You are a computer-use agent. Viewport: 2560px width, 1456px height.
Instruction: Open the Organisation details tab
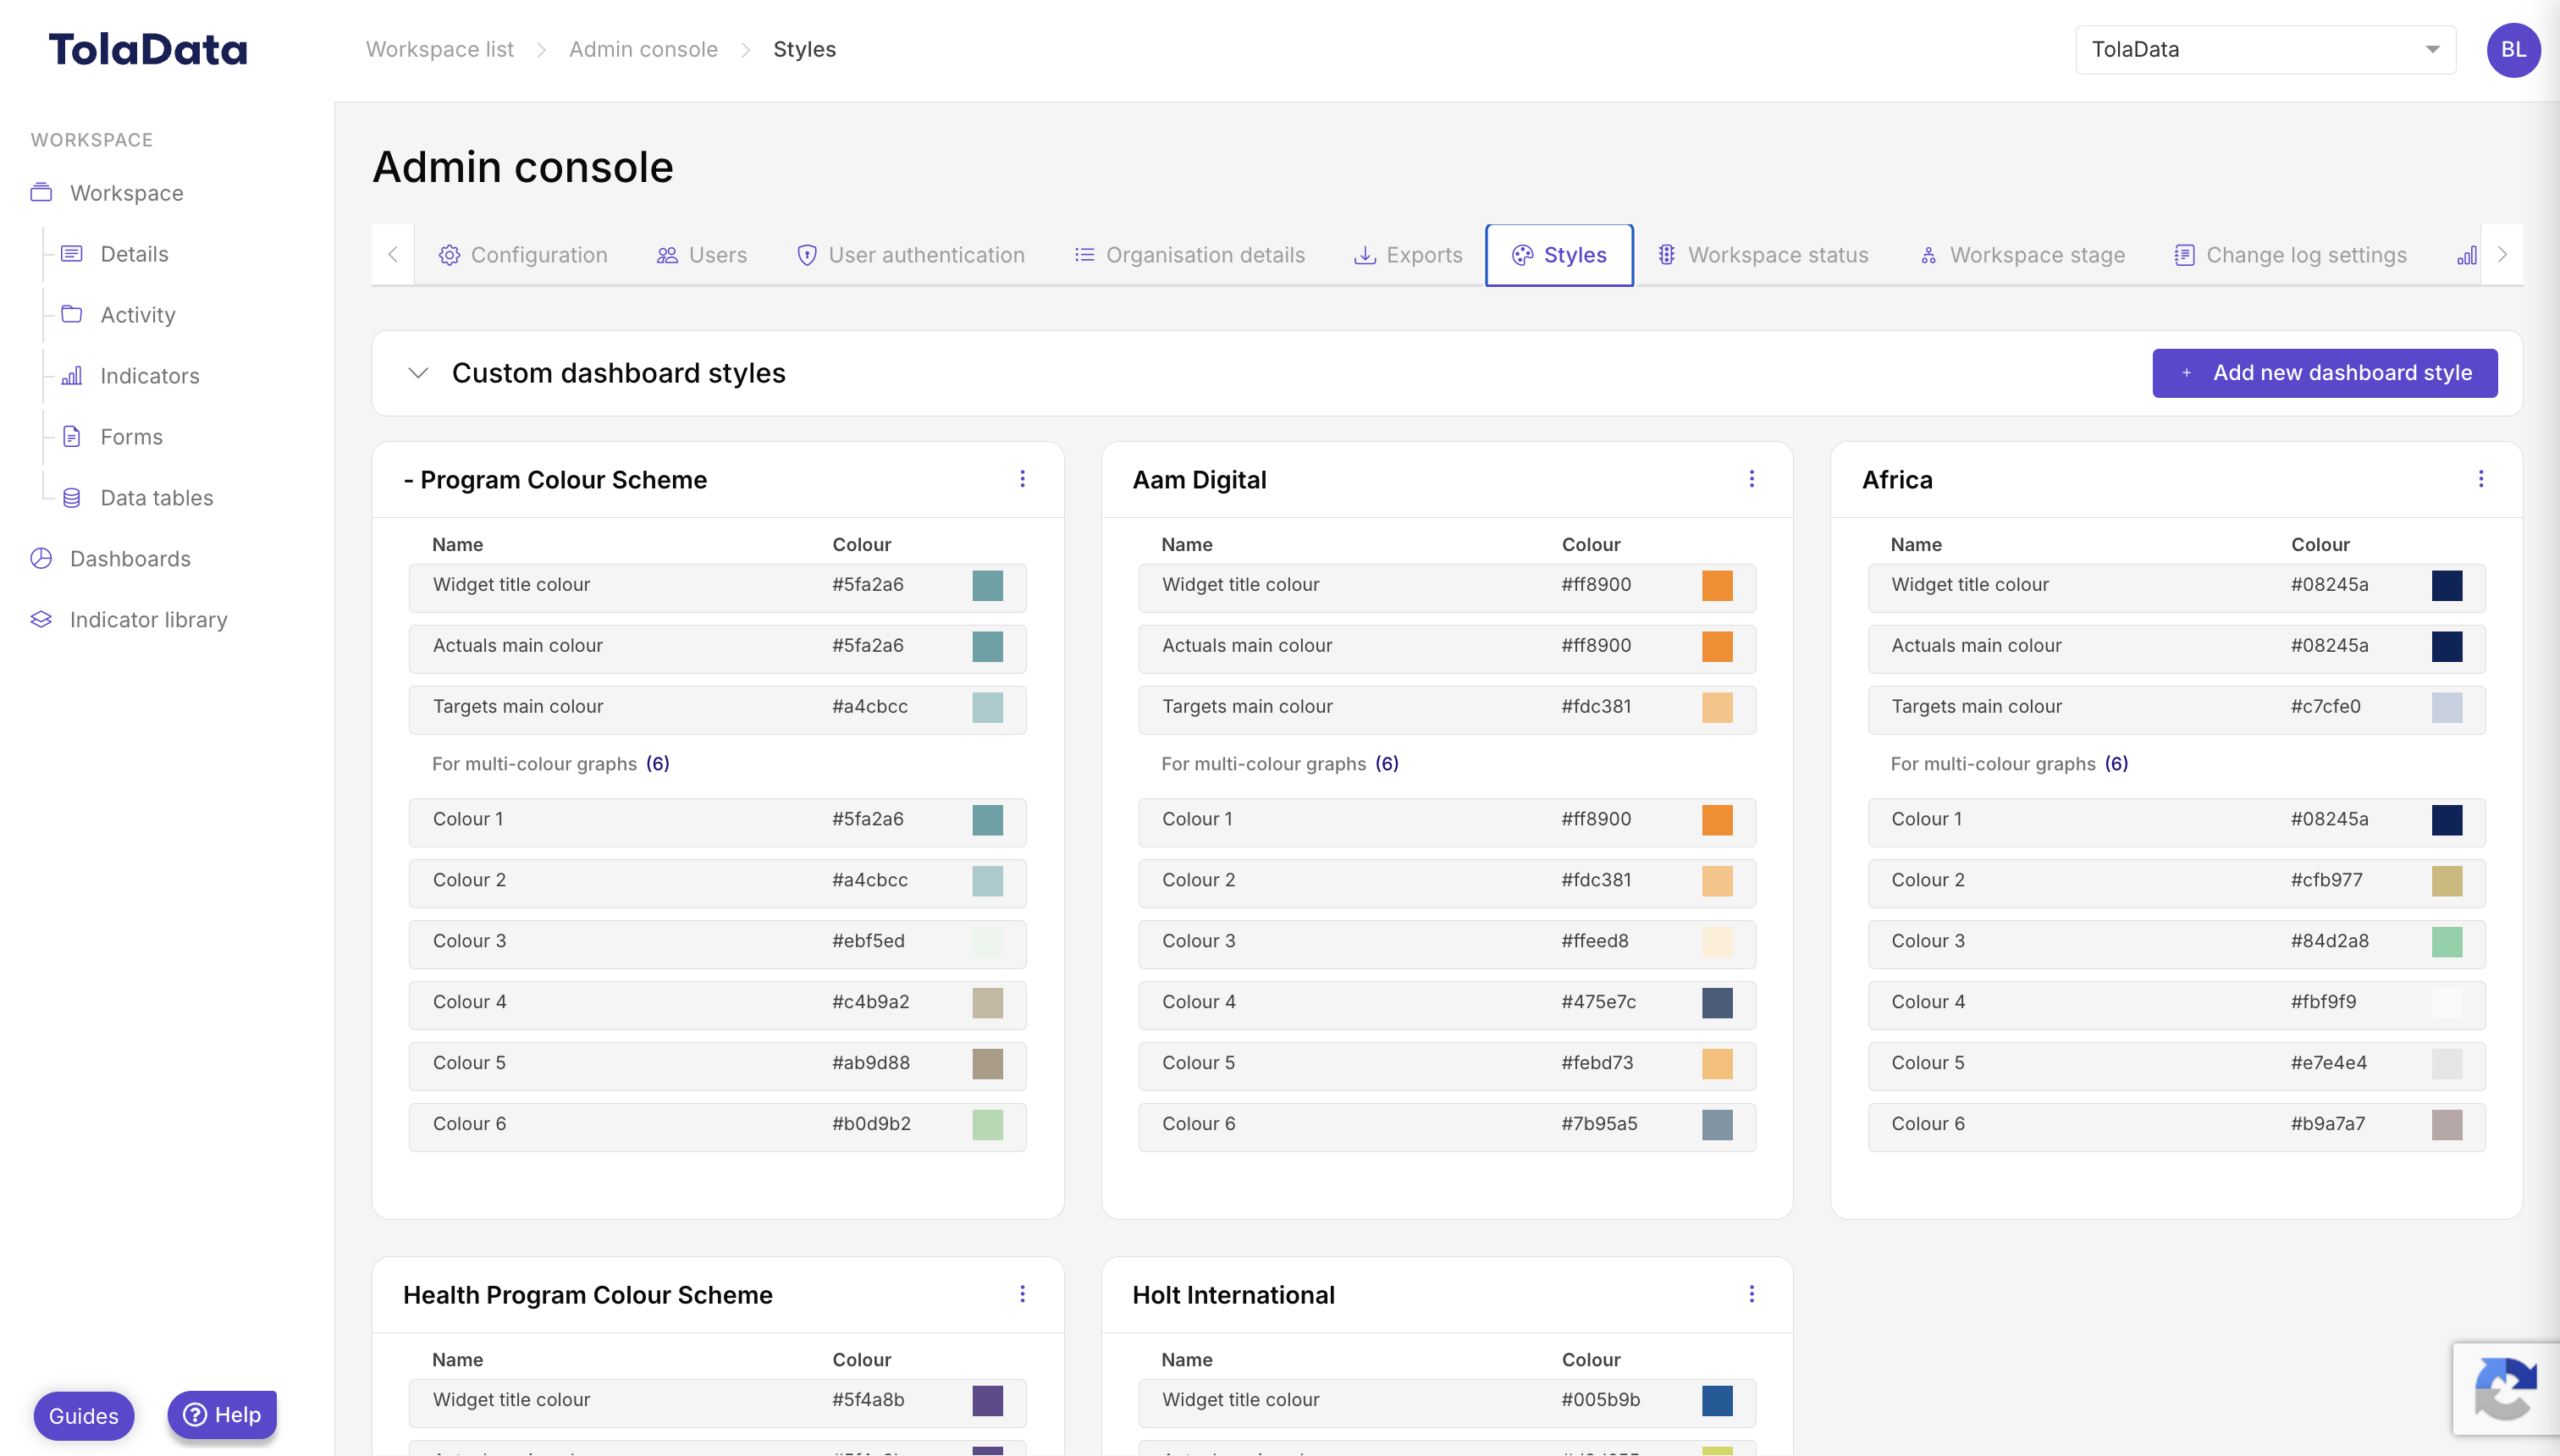click(x=1189, y=256)
